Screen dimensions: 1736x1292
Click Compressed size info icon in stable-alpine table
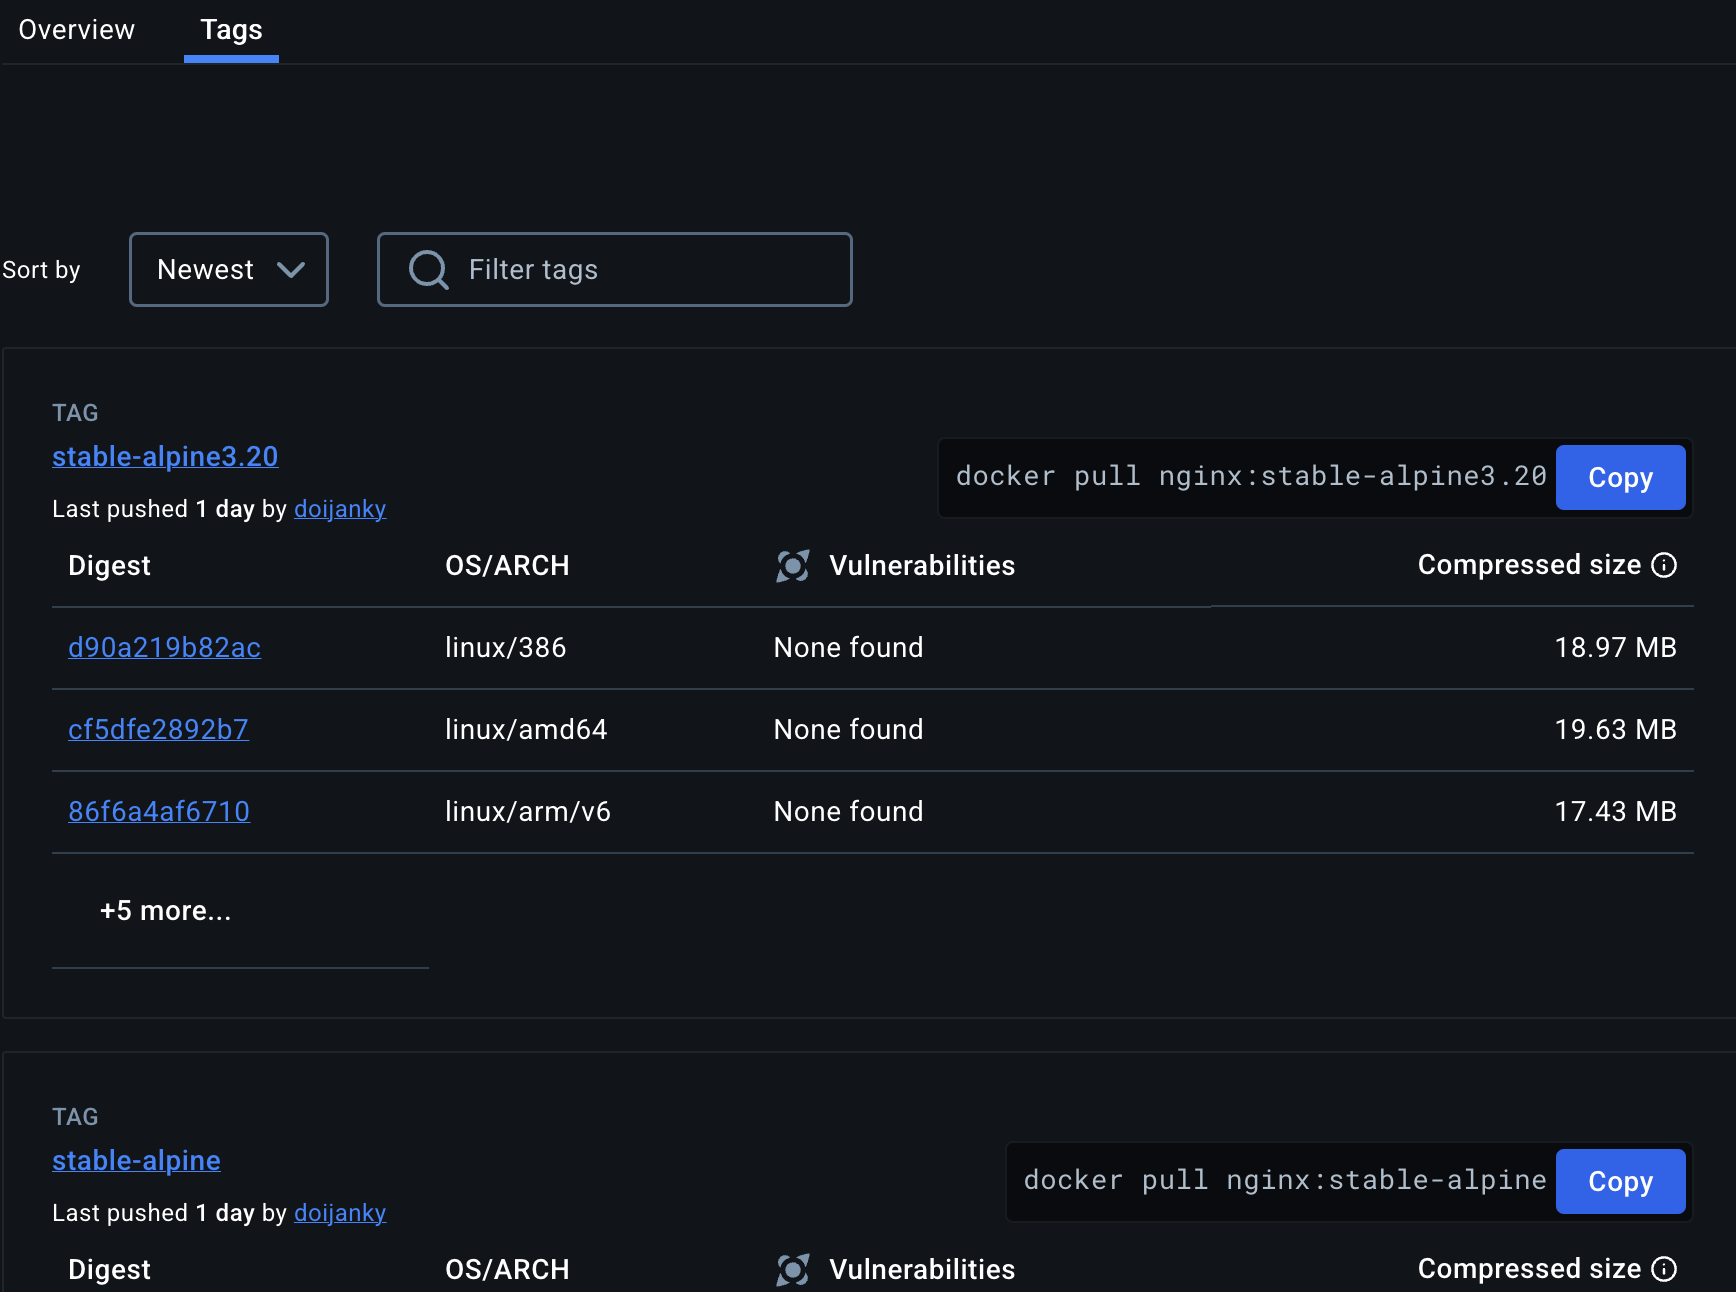tap(1664, 1269)
